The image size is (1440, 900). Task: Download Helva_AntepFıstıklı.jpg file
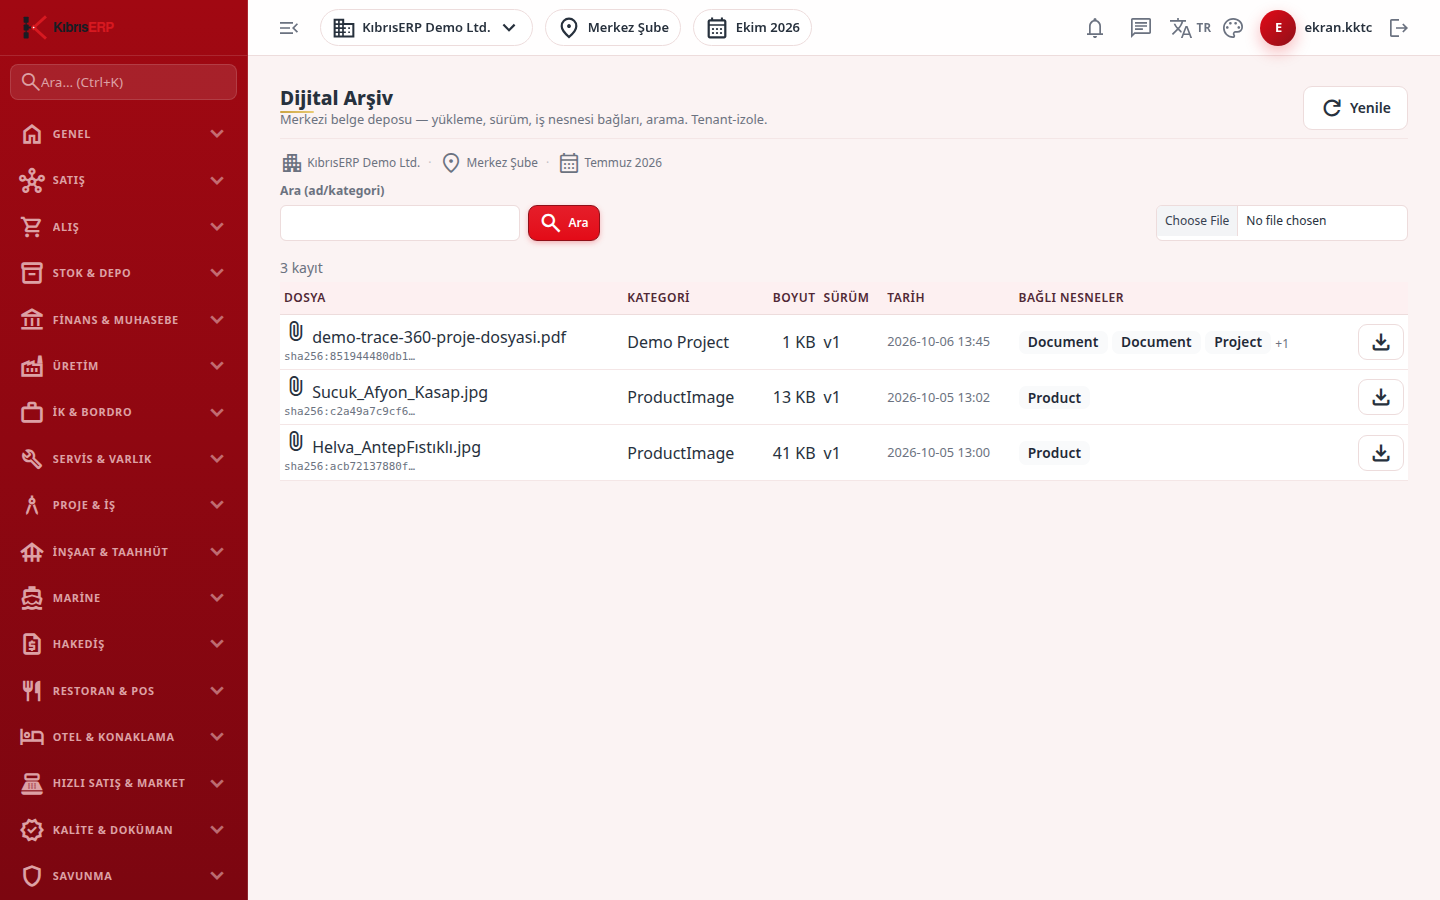point(1381,453)
